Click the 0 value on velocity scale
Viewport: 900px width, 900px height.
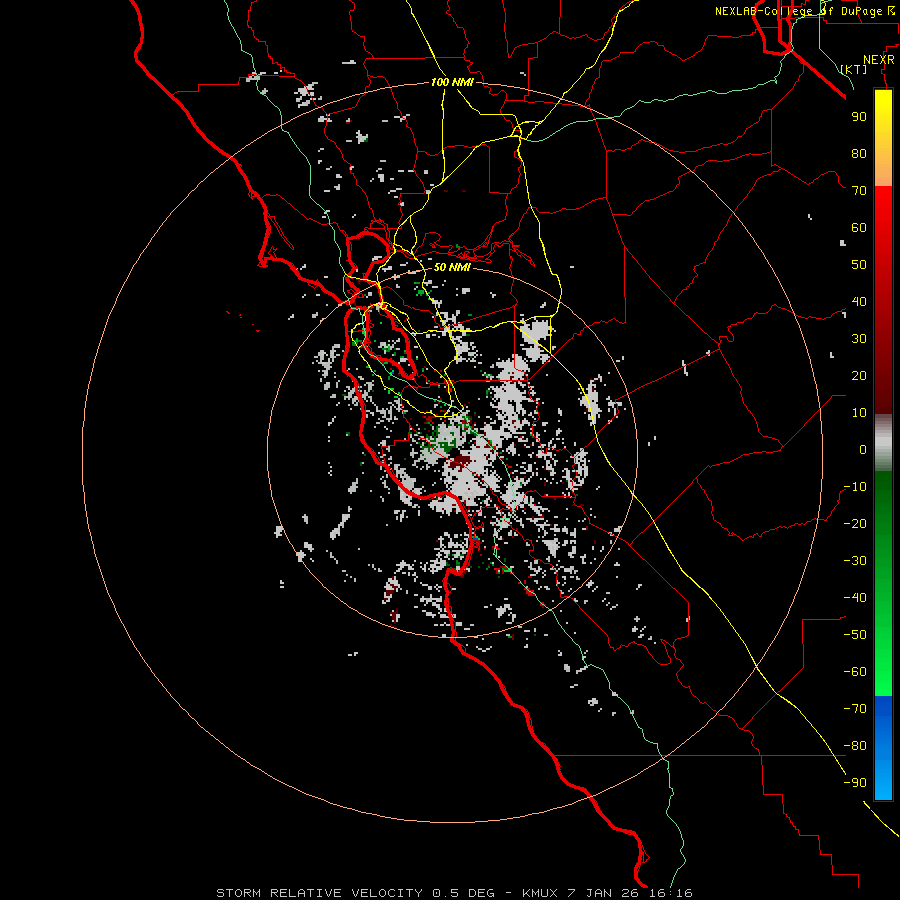coord(863,450)
